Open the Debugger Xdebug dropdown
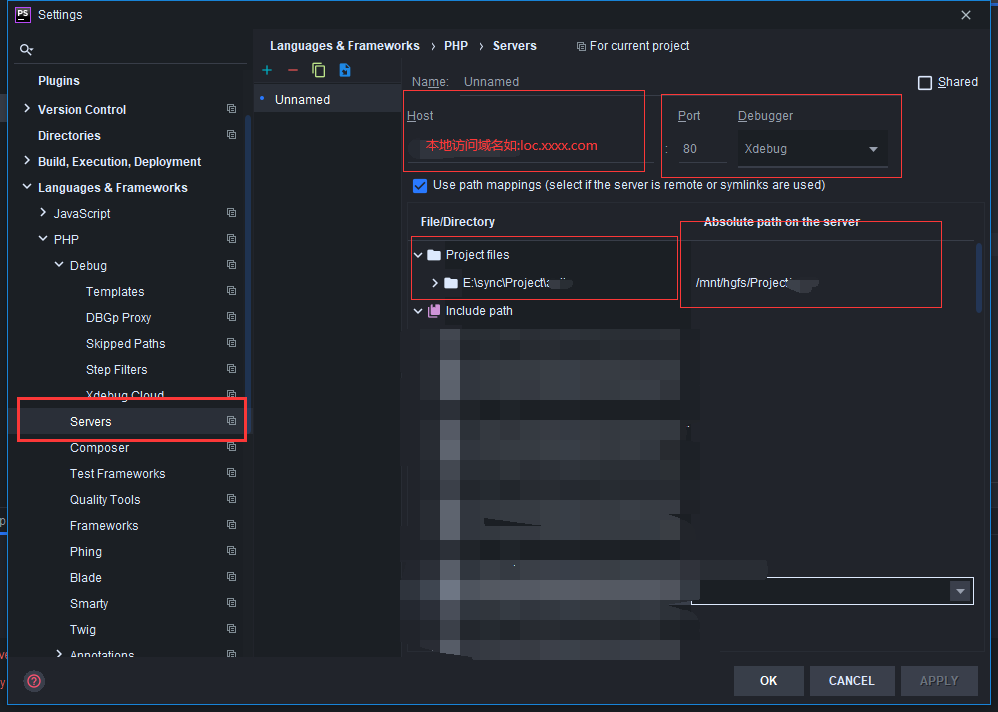The width and height of the screenshot is (998, 712). [813, 149]
